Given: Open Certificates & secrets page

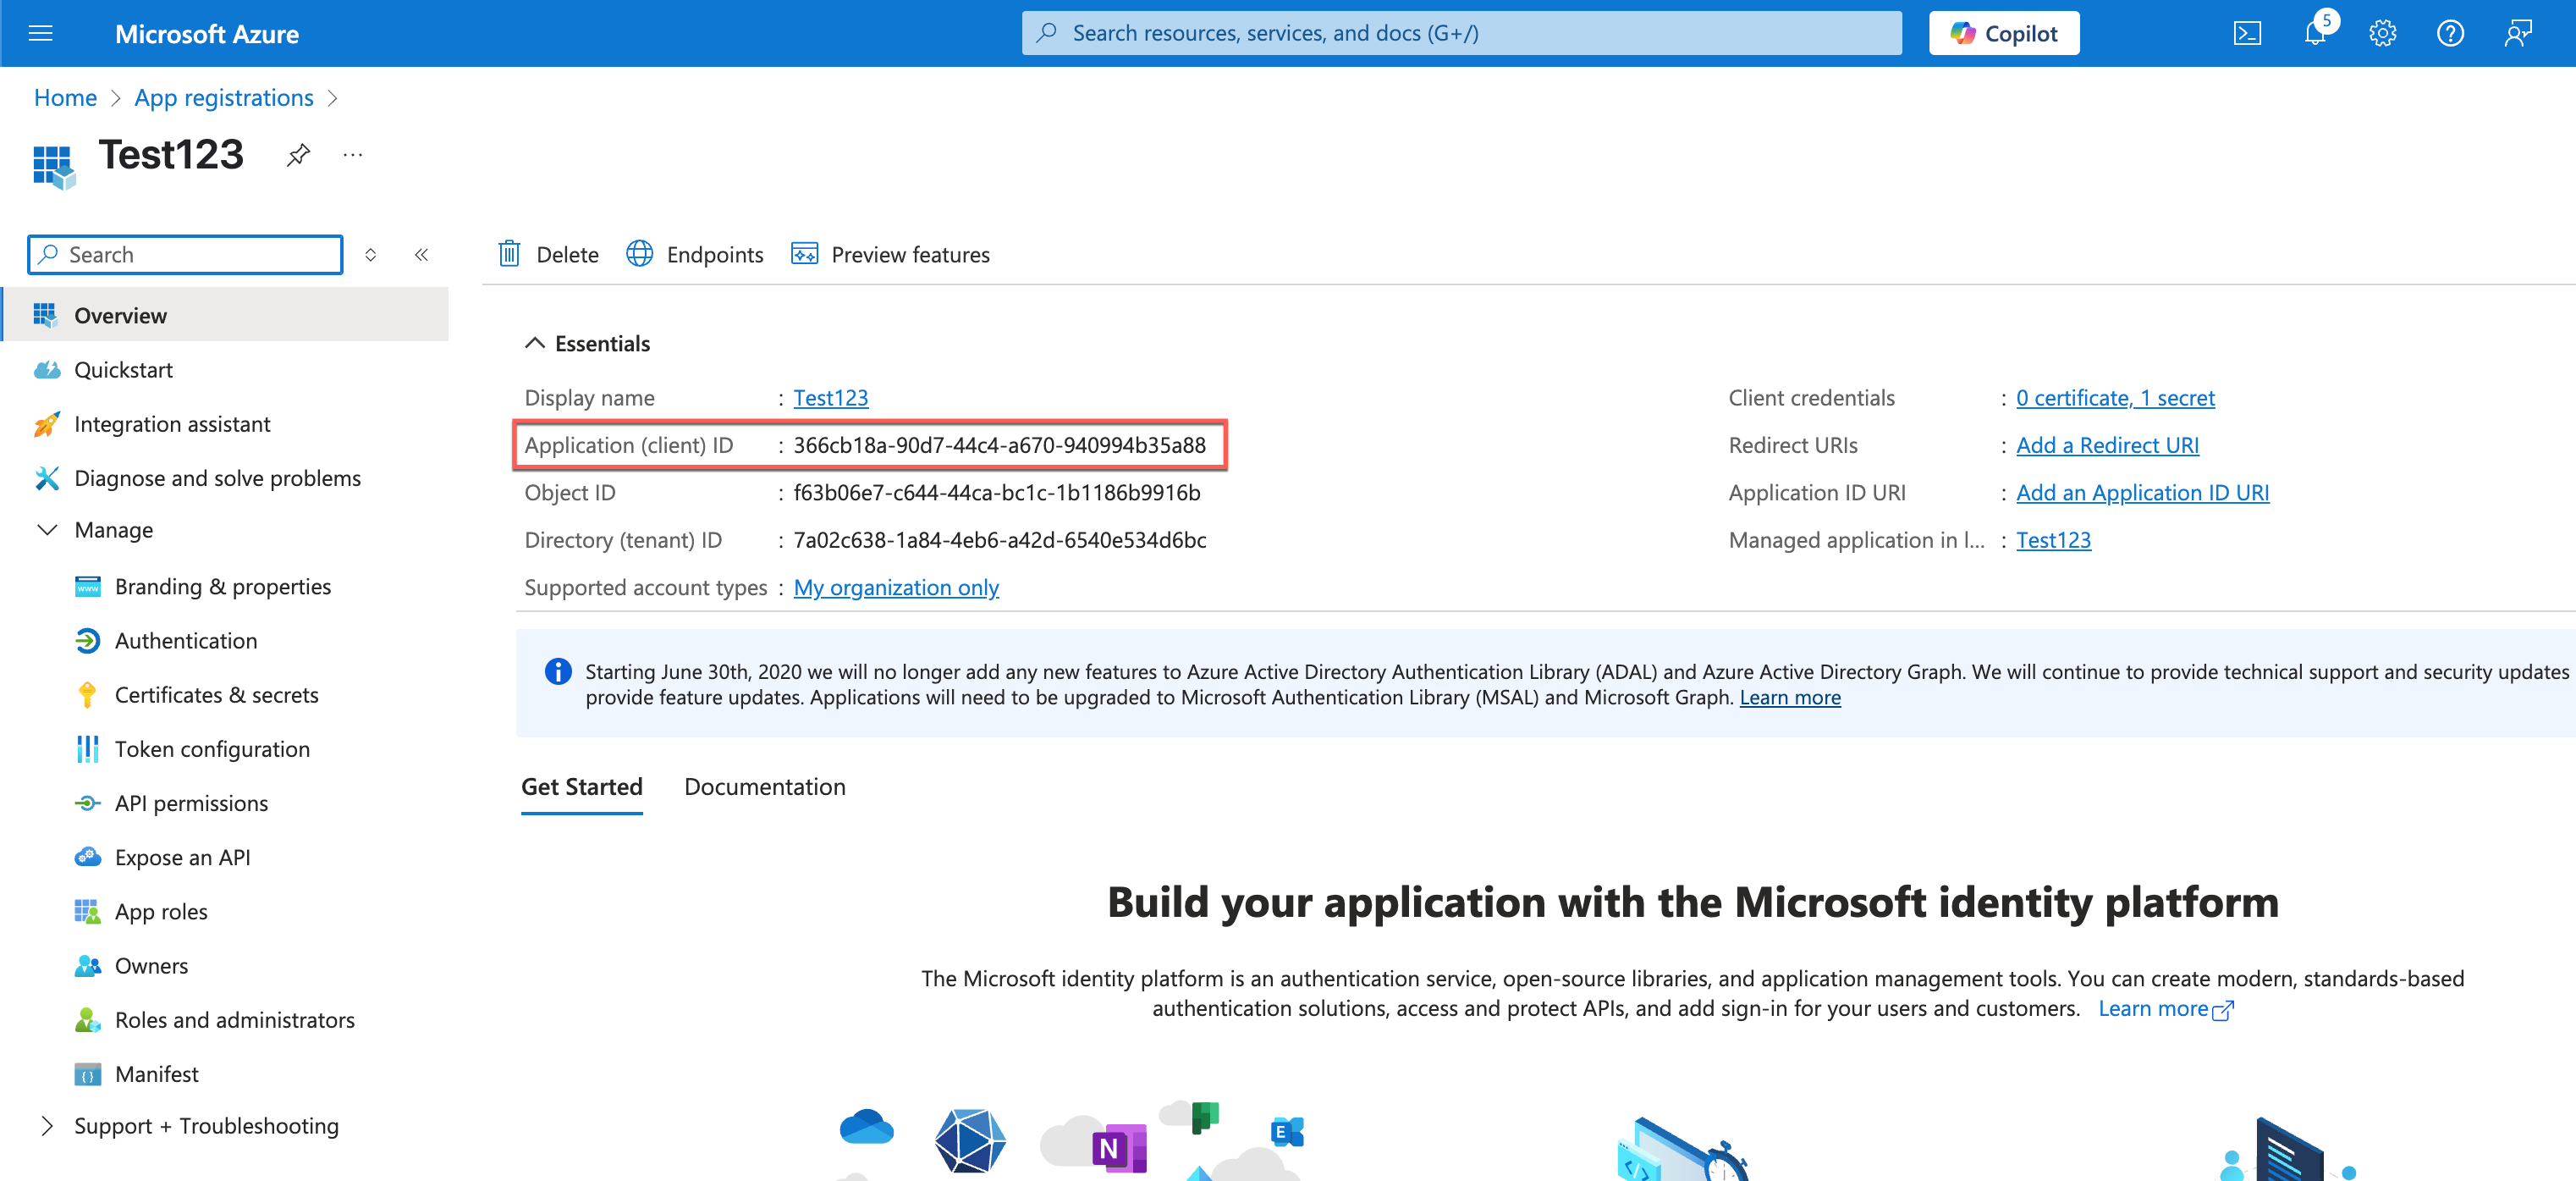Looking at the screenshot, I should (216, 695).
